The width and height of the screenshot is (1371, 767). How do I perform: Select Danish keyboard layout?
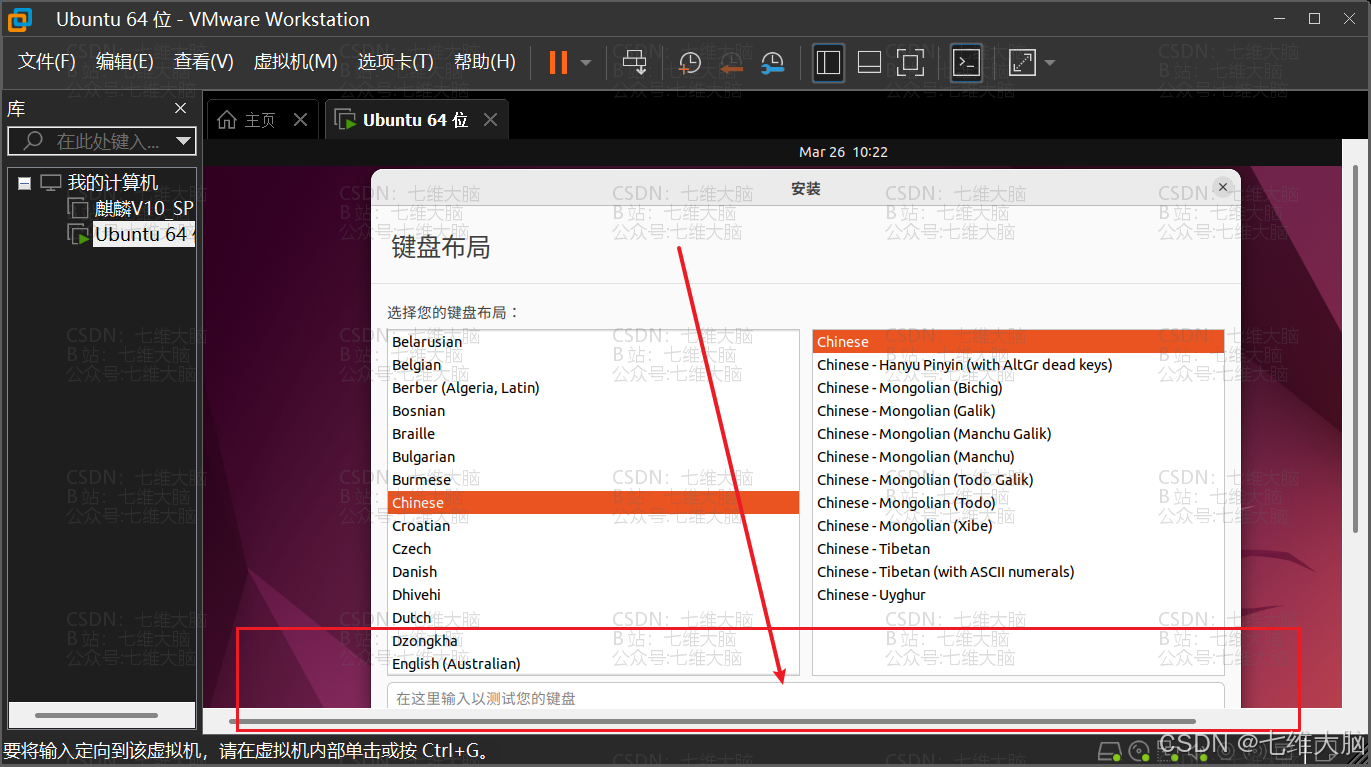593,572
